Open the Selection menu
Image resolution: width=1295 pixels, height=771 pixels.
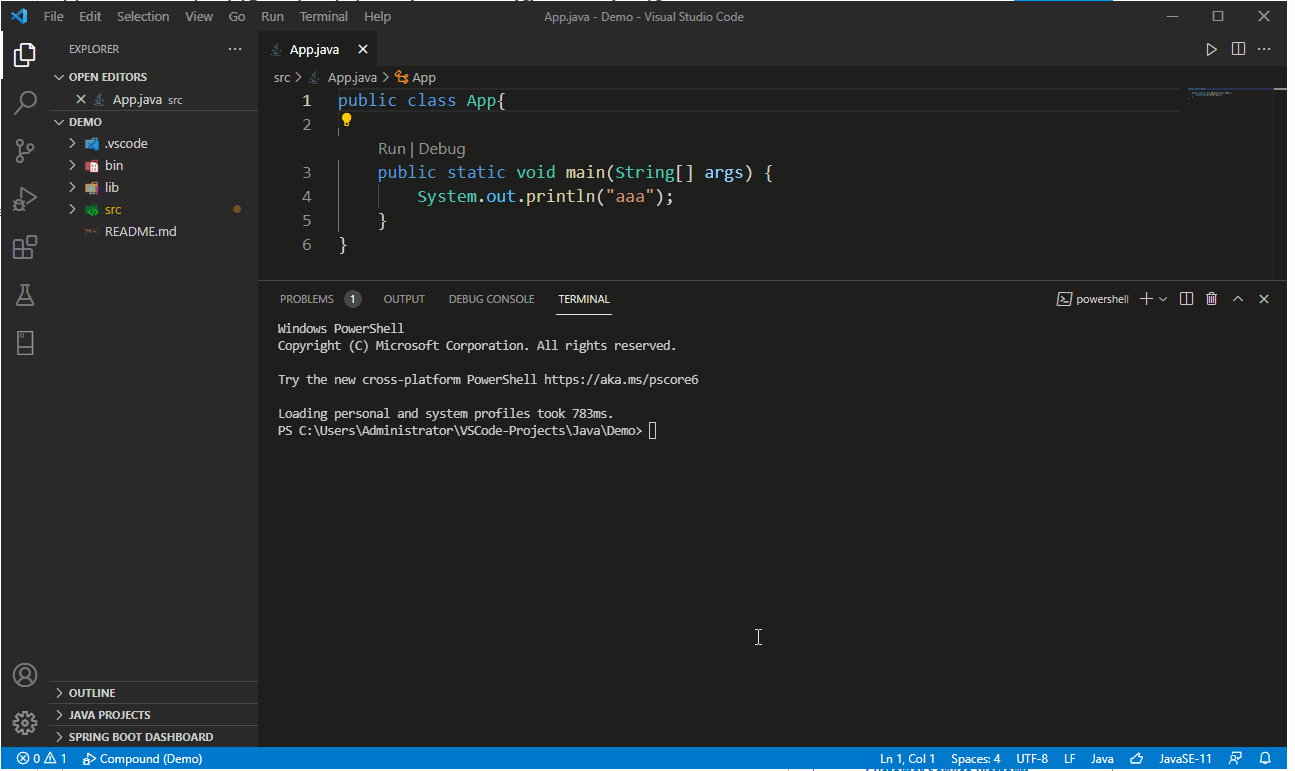(143, 17)
